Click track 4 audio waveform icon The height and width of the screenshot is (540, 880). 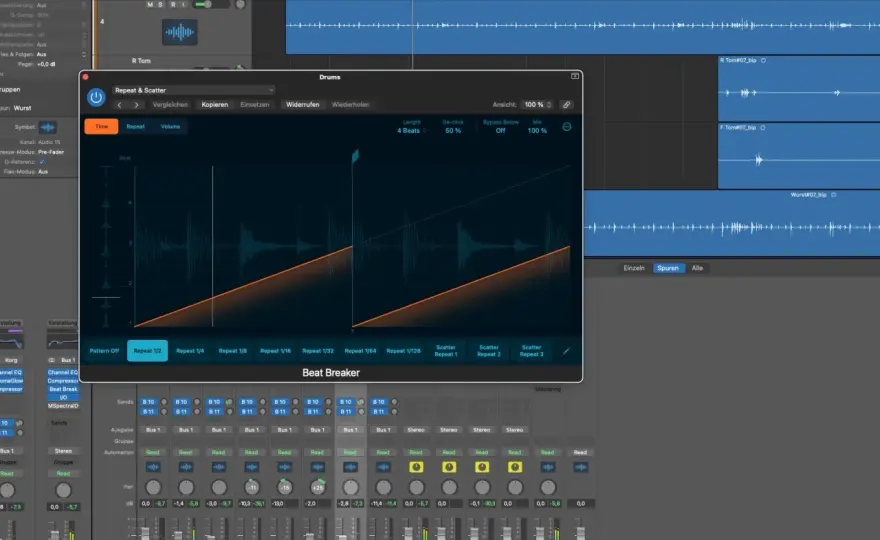click(180, 32)
